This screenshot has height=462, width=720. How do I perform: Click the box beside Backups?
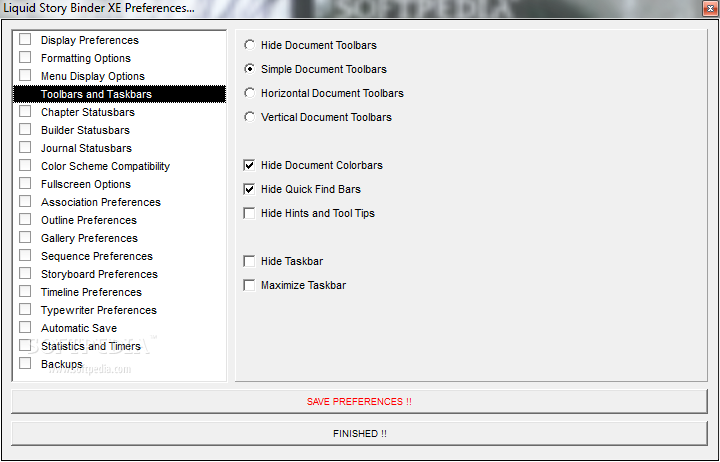point(25,363)
